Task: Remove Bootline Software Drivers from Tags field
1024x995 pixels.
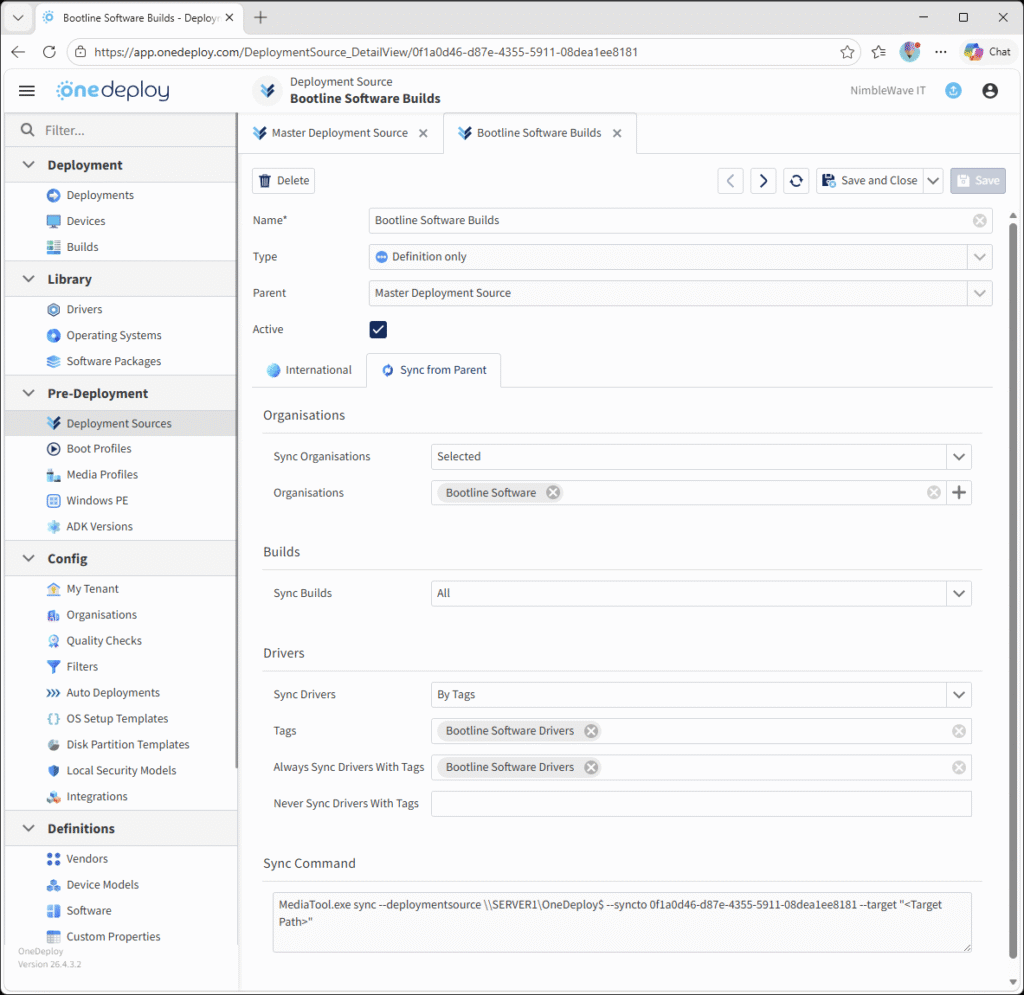Action: [591, 731]
